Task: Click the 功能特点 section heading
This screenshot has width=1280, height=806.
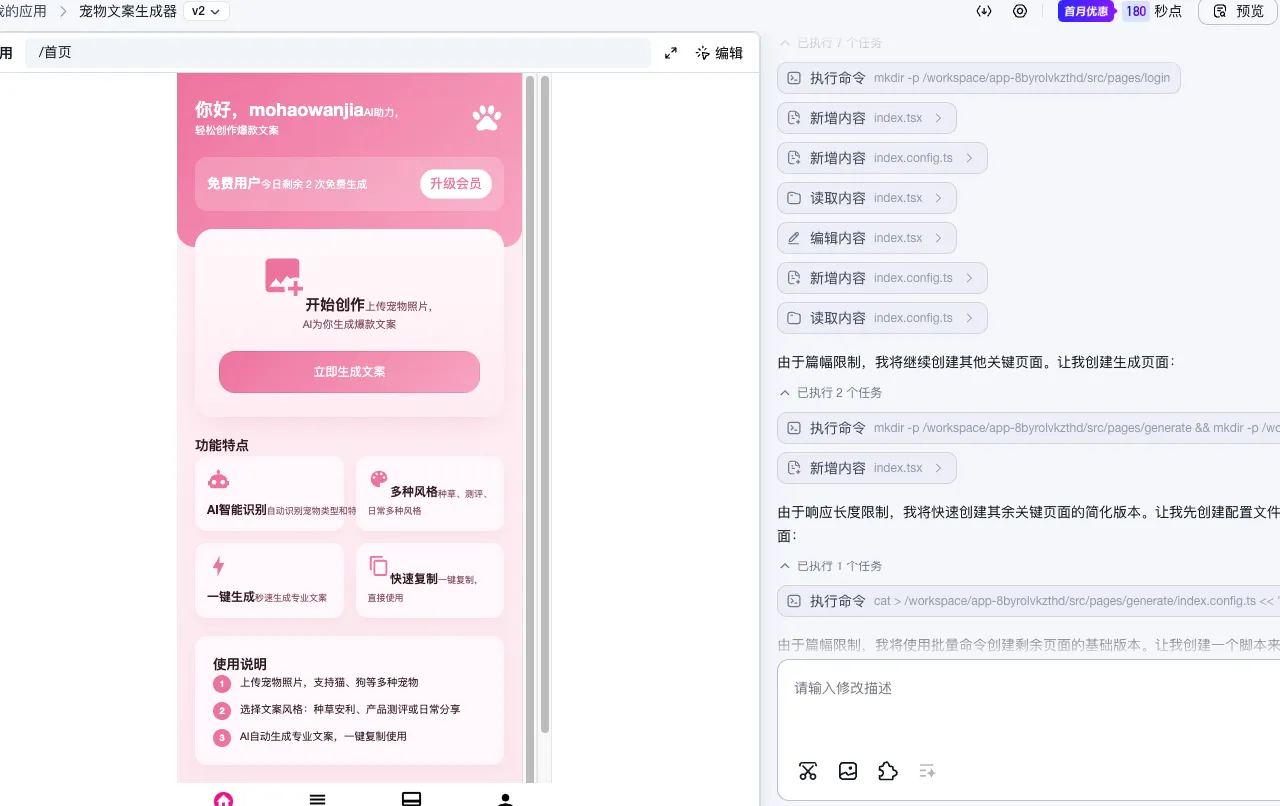Action: pos(222,446)
